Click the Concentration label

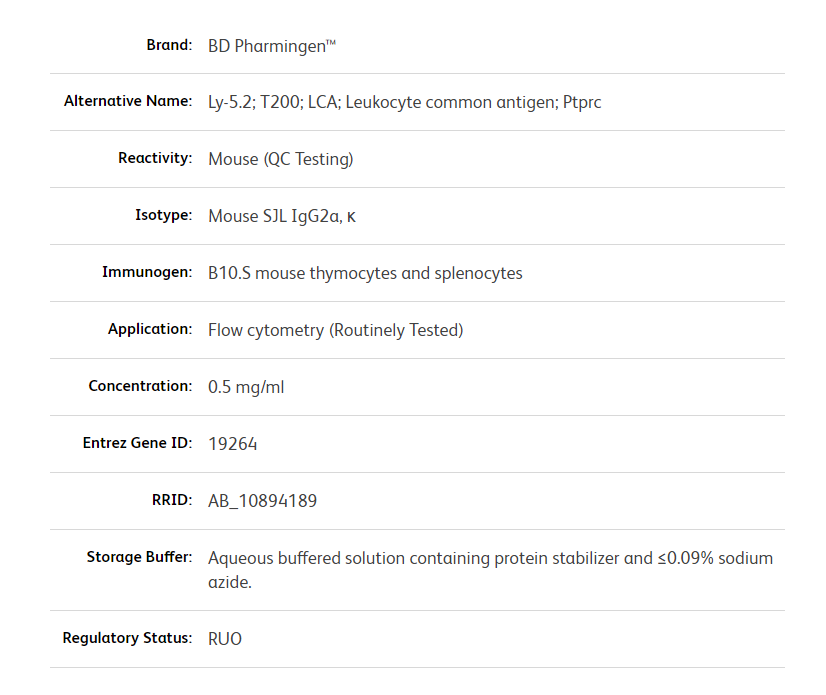tap(140, 386)
